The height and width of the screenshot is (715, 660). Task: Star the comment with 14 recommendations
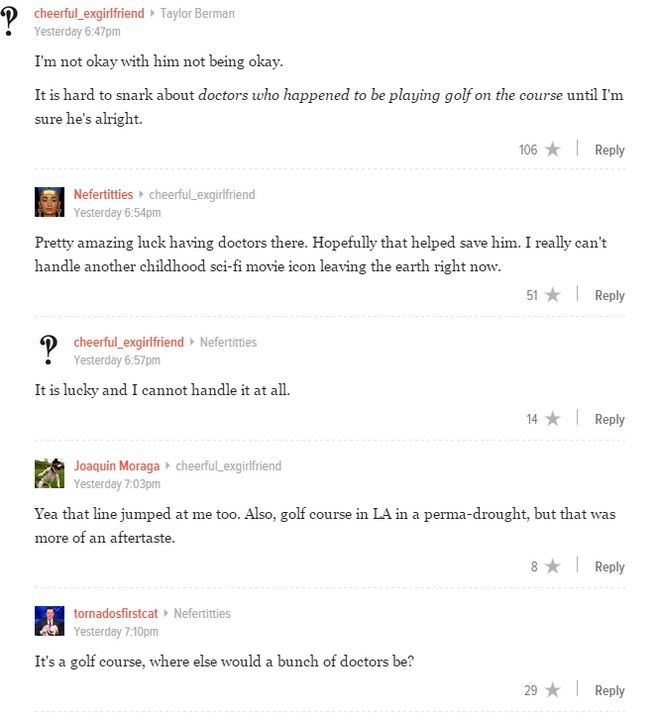tap(552, 419)
